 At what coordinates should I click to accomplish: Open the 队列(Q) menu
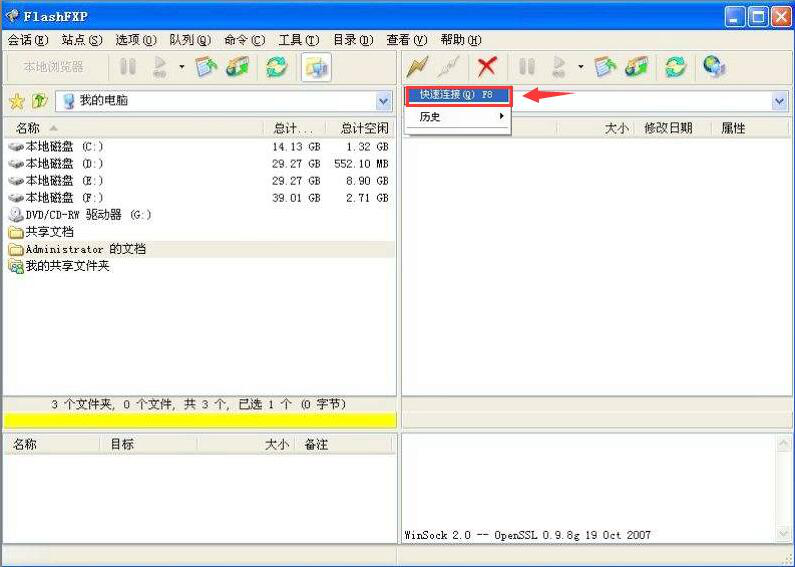tap(190, 40)
